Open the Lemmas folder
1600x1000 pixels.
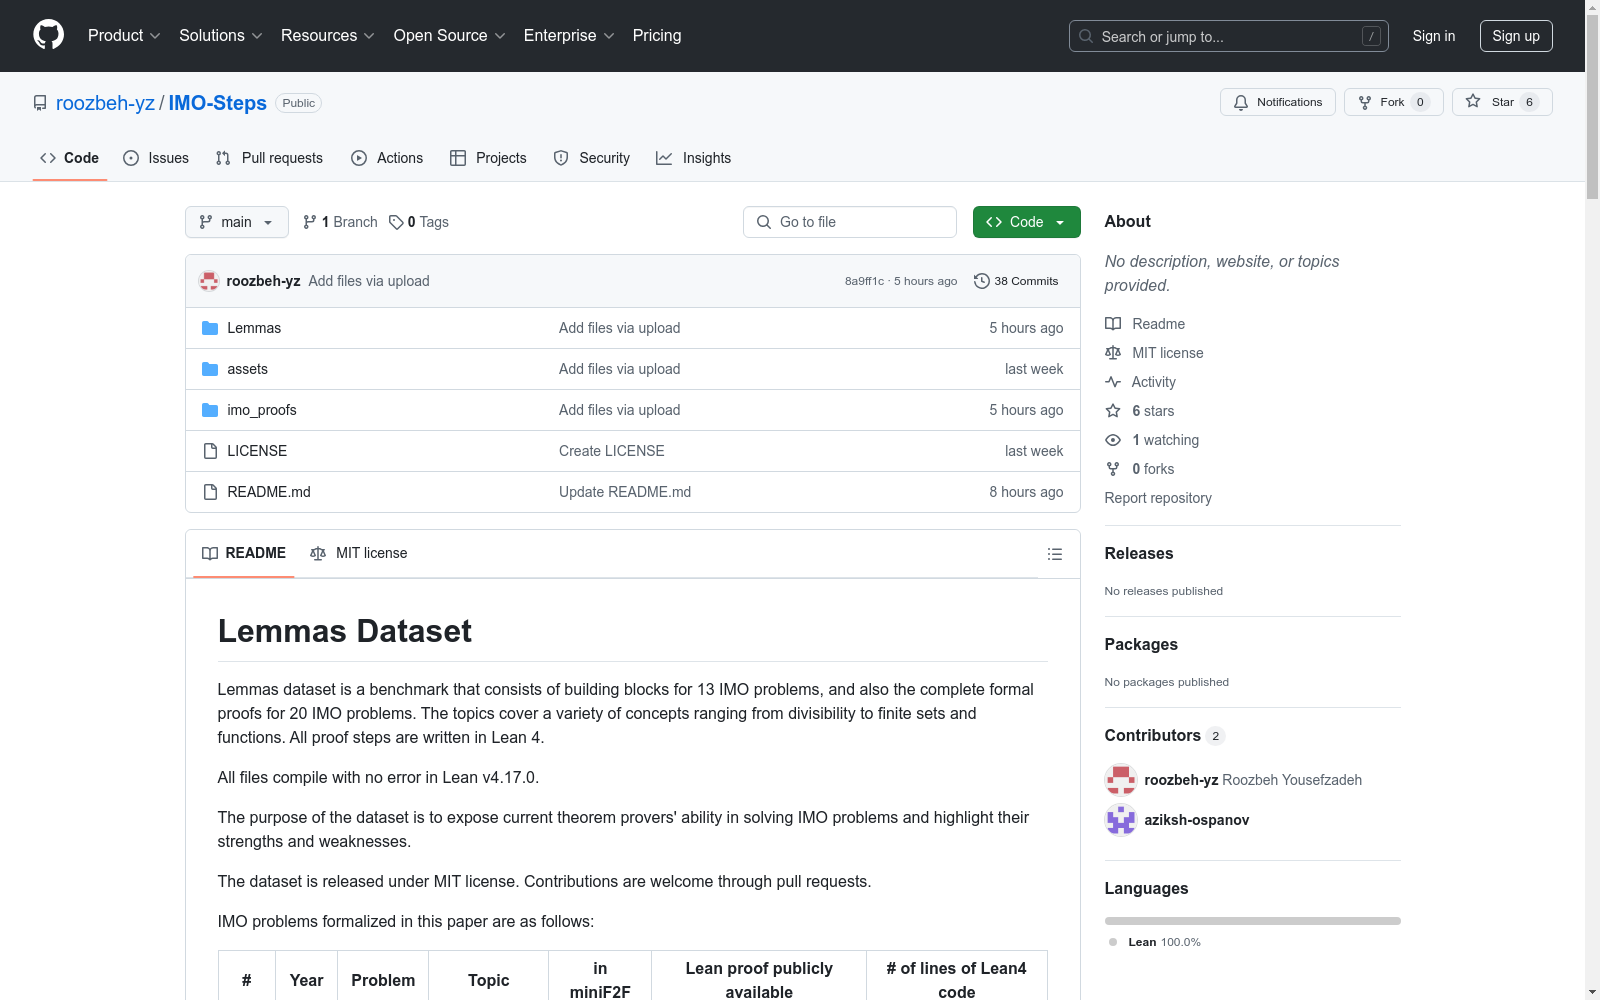point(254,328)
